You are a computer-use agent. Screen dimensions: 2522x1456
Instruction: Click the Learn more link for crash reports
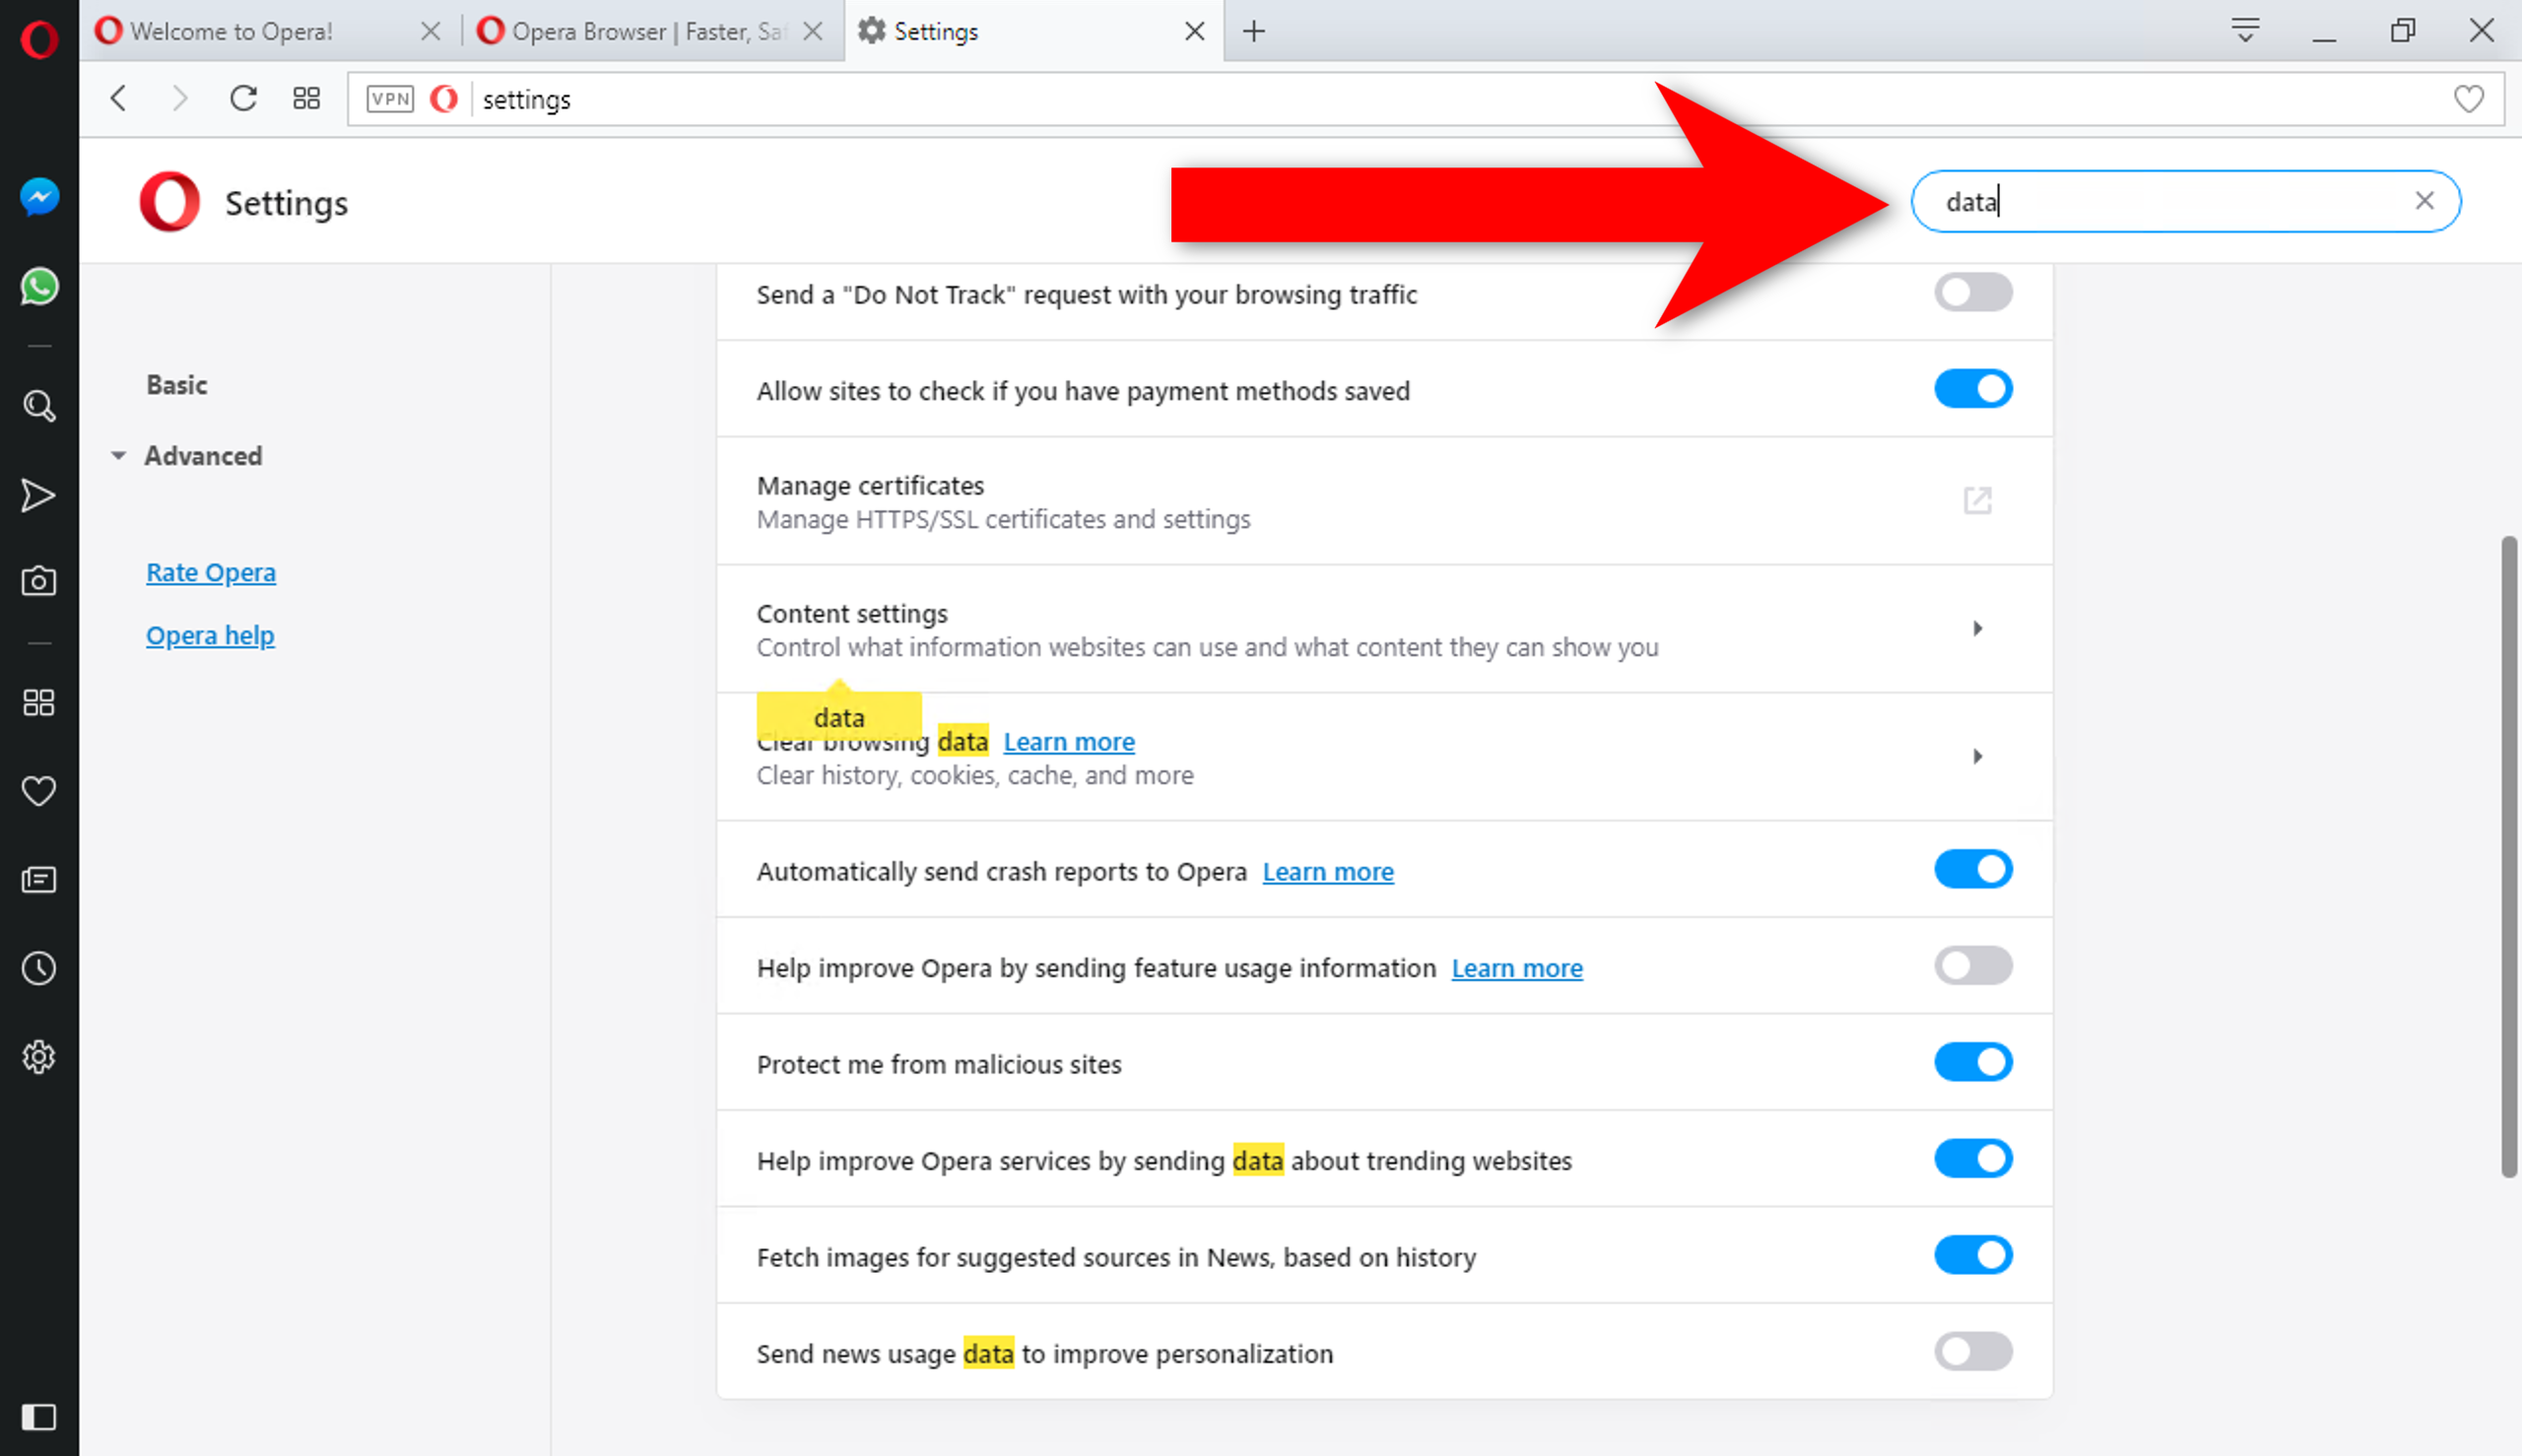pos(1328,872)
